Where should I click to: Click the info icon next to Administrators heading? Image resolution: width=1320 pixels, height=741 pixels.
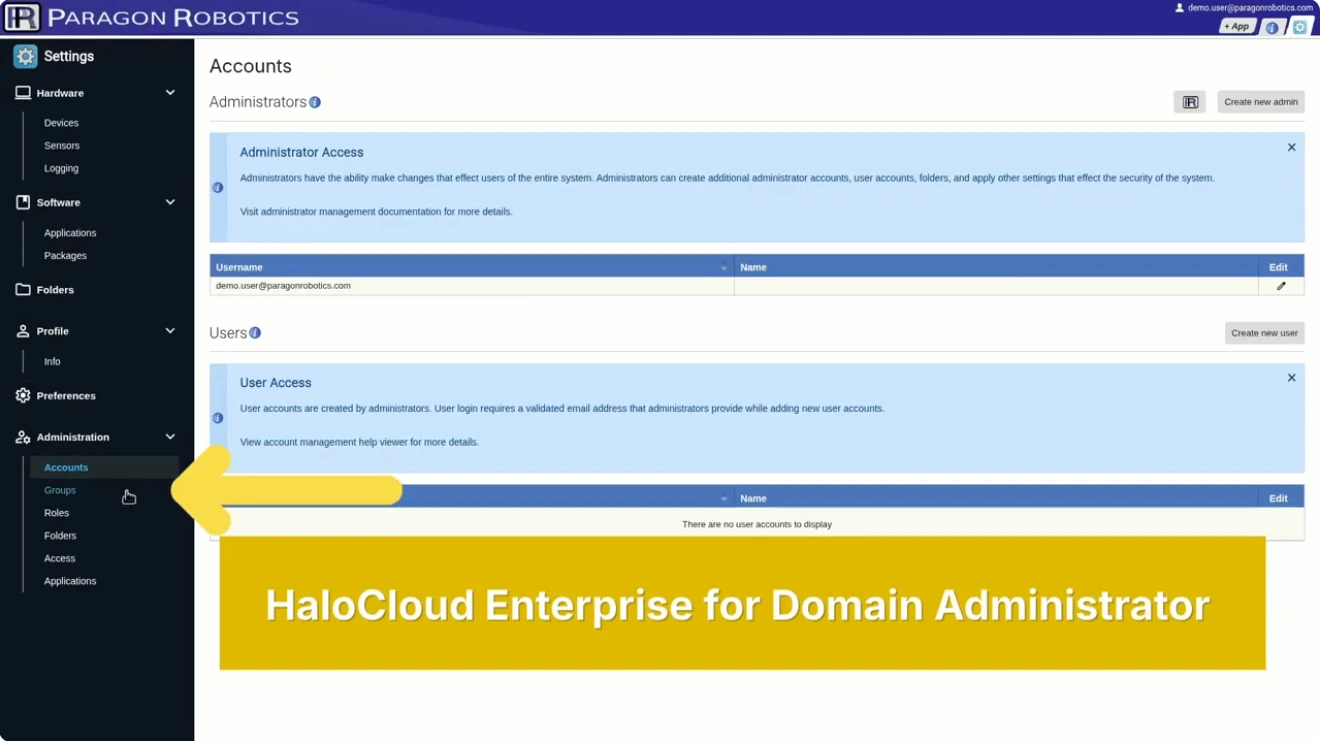(x=315, y=102)
